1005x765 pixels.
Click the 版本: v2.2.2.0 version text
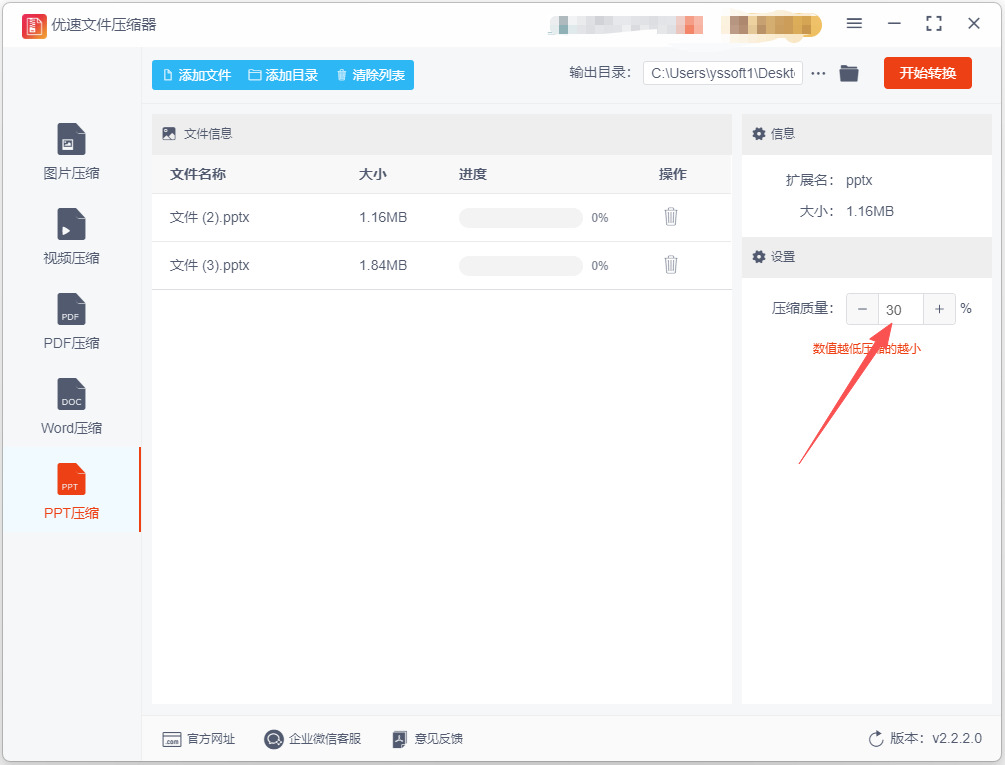click(936, 738)
